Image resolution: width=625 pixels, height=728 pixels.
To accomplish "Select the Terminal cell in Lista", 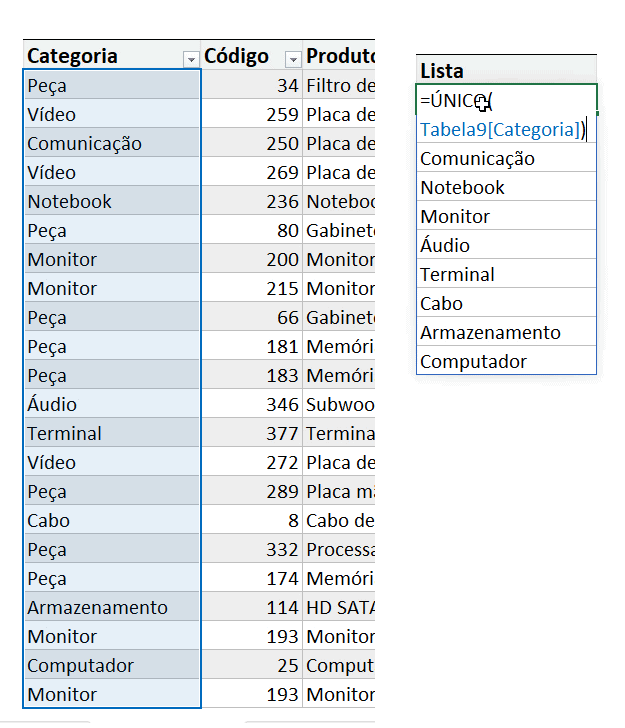I will (x=506, y=273).
